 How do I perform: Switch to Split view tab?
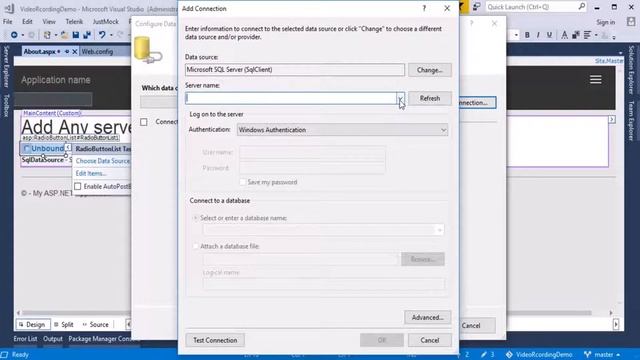(64, 324)
